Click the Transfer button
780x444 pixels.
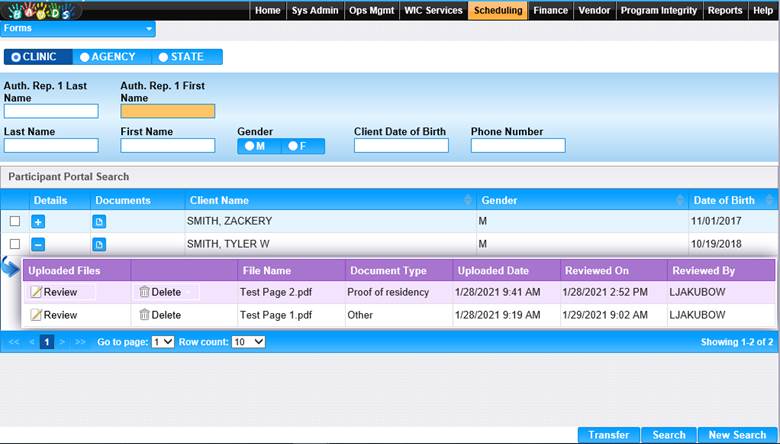click(x=609, y=435)
